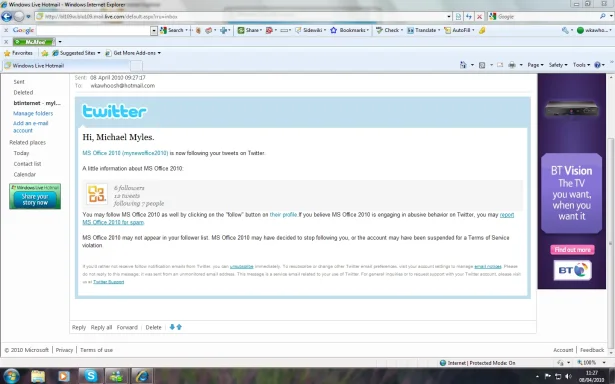Open Skype from the Windows taskbar
The image size is (615, 384).
coord(91,376)
